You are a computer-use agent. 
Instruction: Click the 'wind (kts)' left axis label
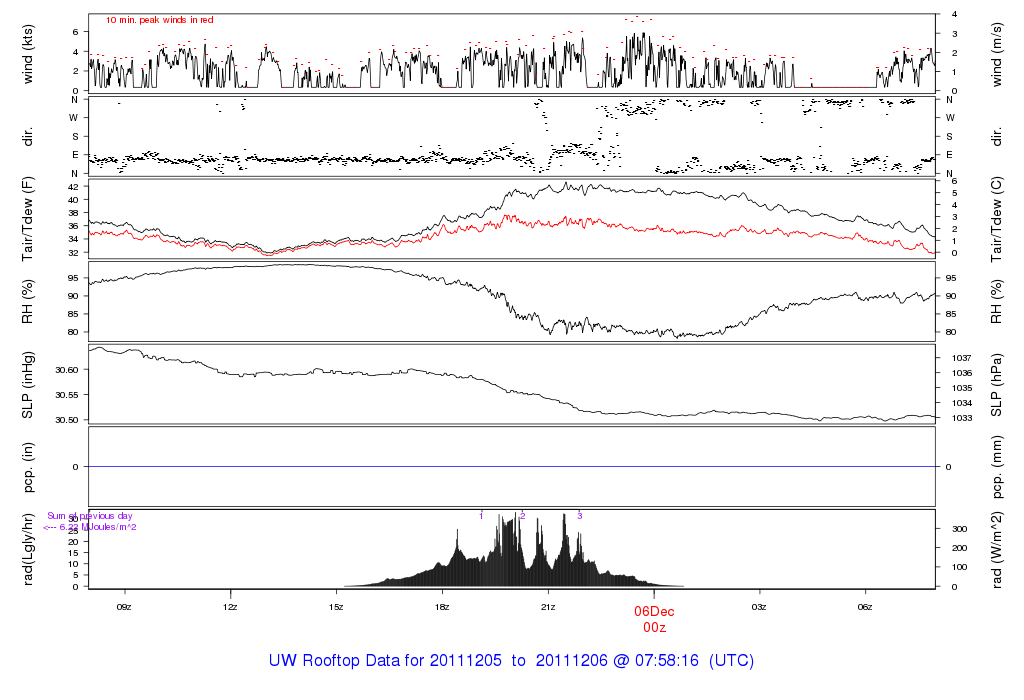28,53
